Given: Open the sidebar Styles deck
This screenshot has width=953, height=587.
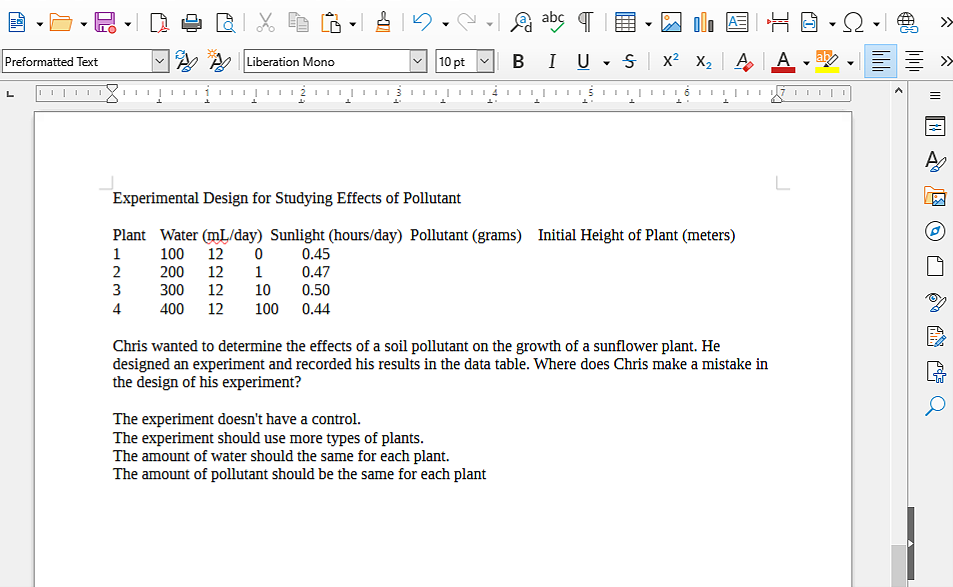Looking at the screenshot, I should (x=935, y=162).
